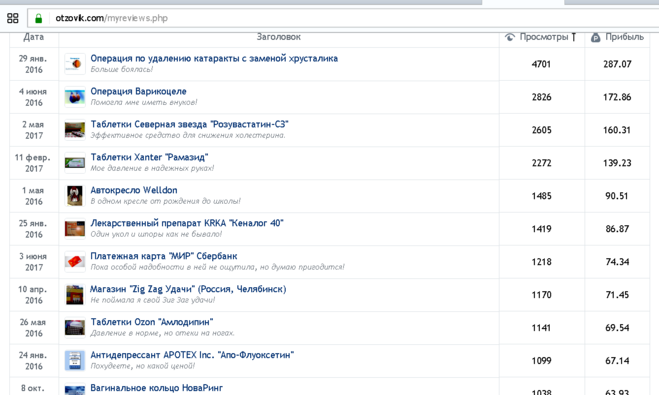Click the green padlock security icon

pos(39,18)
